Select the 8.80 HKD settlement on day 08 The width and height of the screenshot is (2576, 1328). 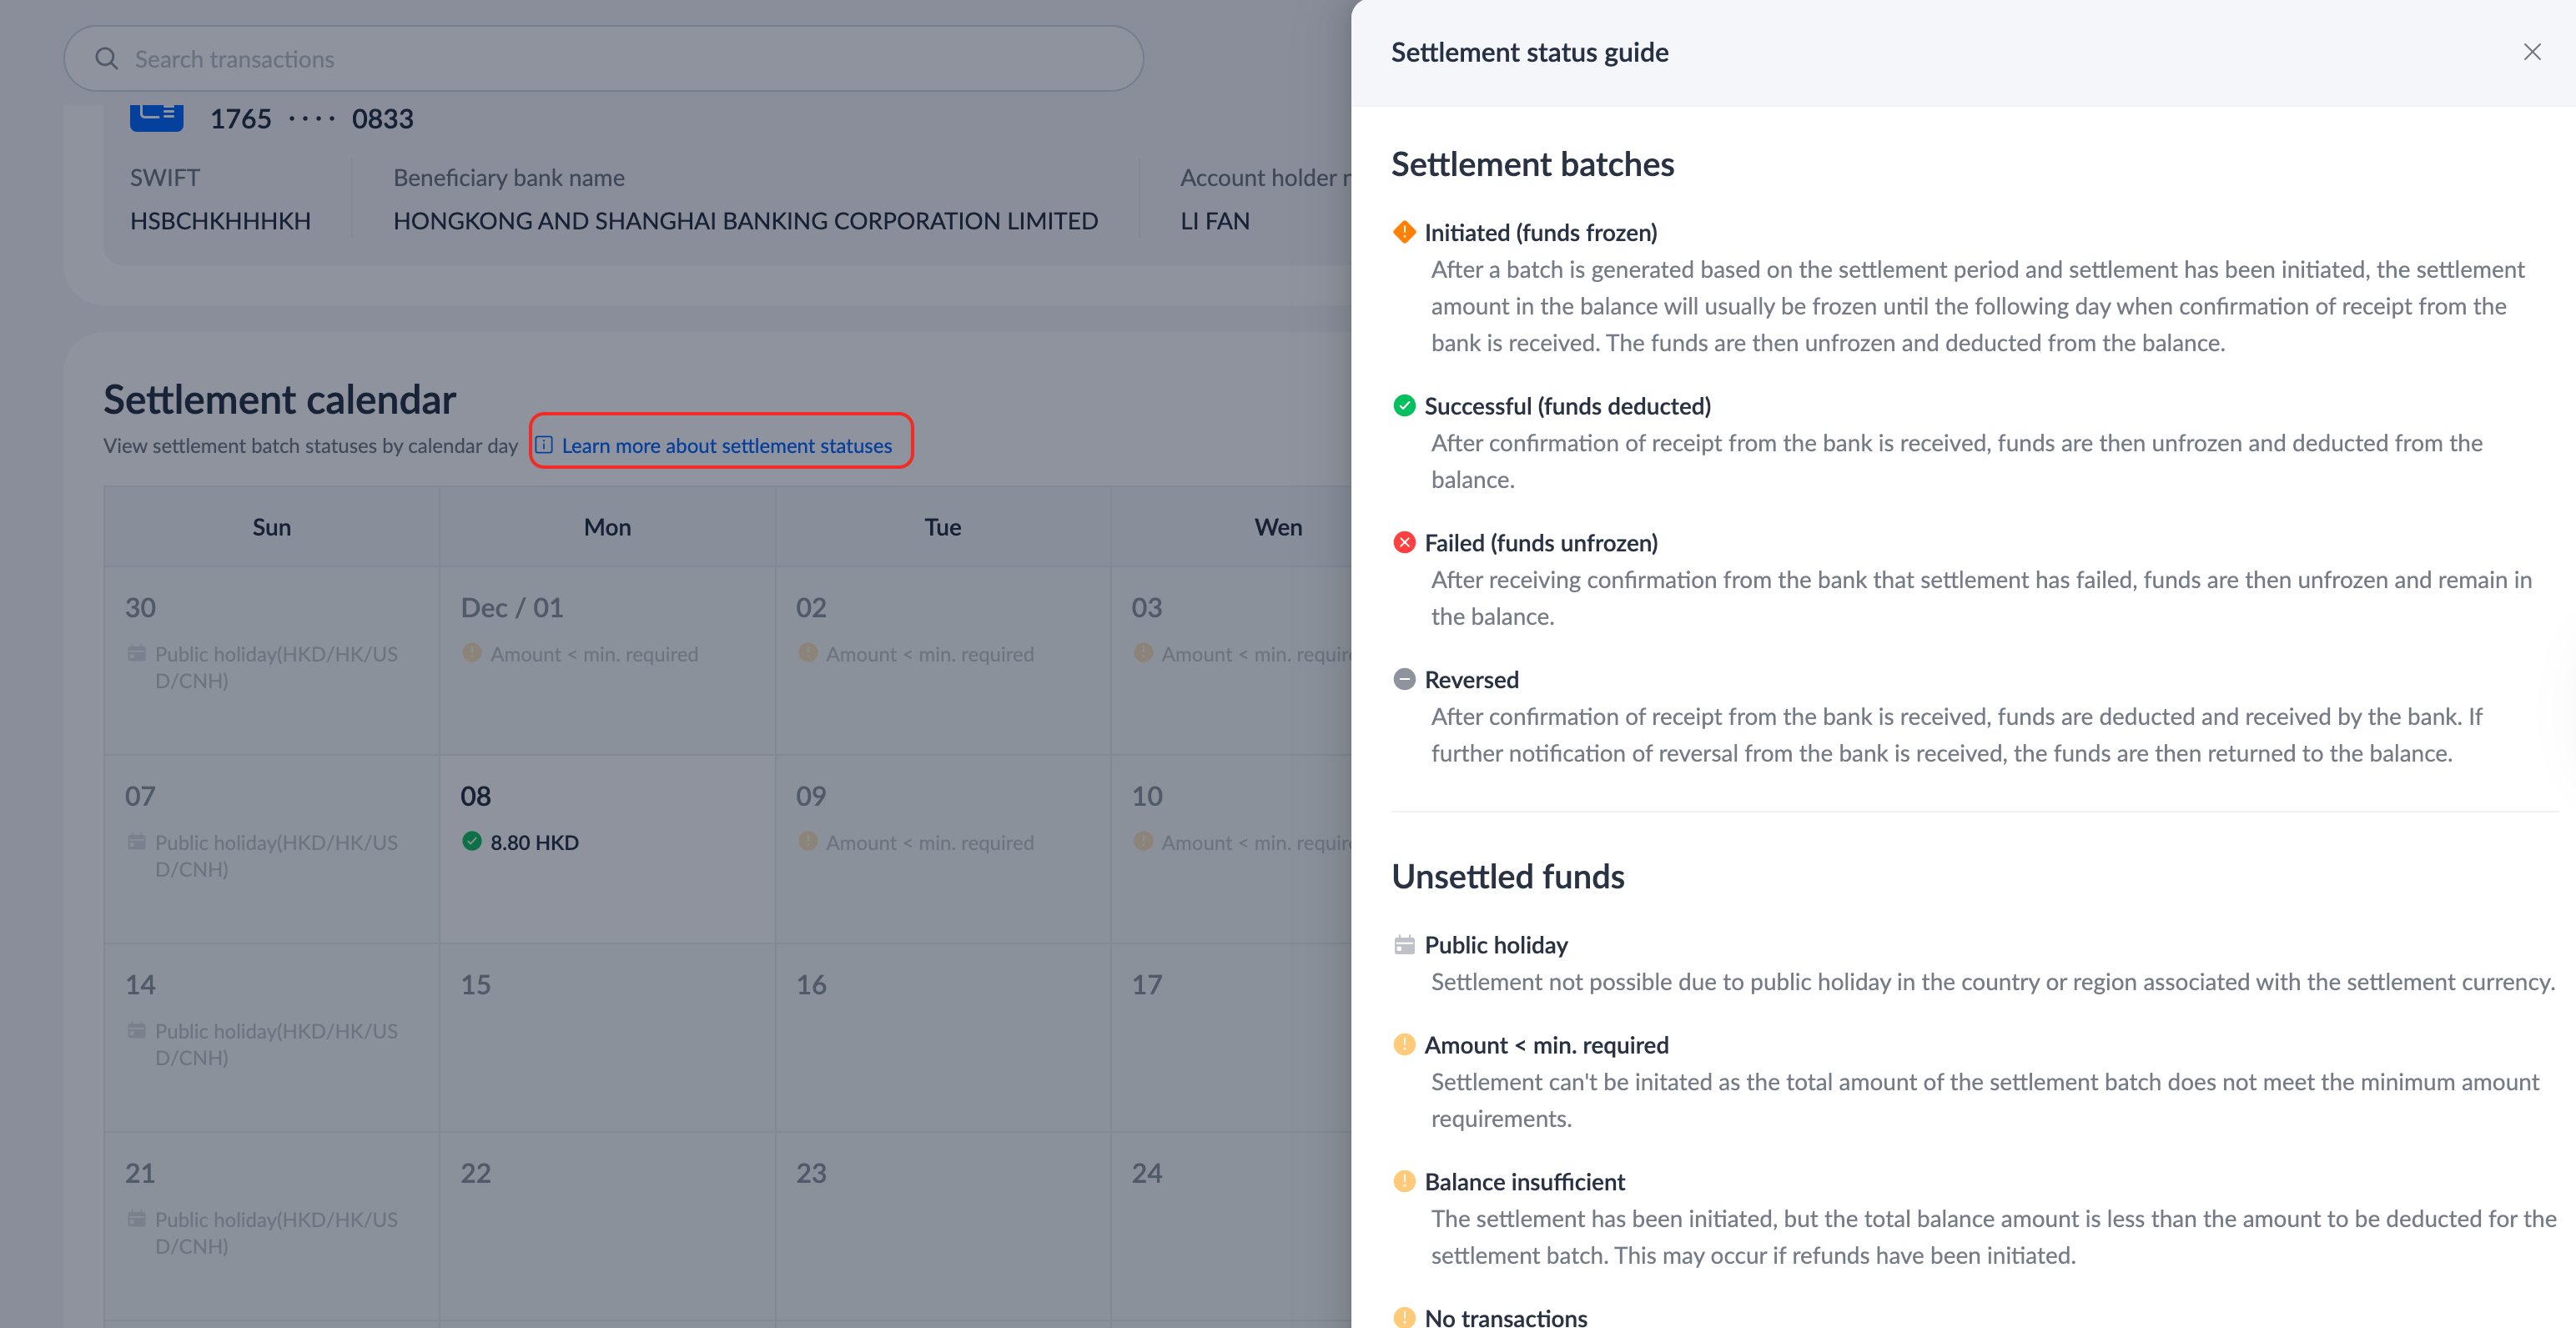pyautogui.click(x=533, y=842)
